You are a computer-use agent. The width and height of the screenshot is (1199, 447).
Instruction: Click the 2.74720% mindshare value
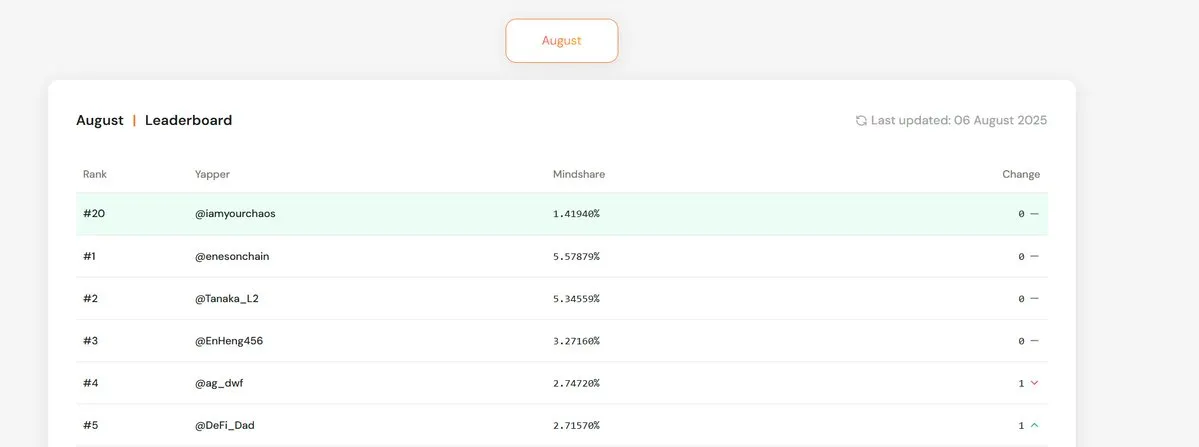click(x=577, y=384)
